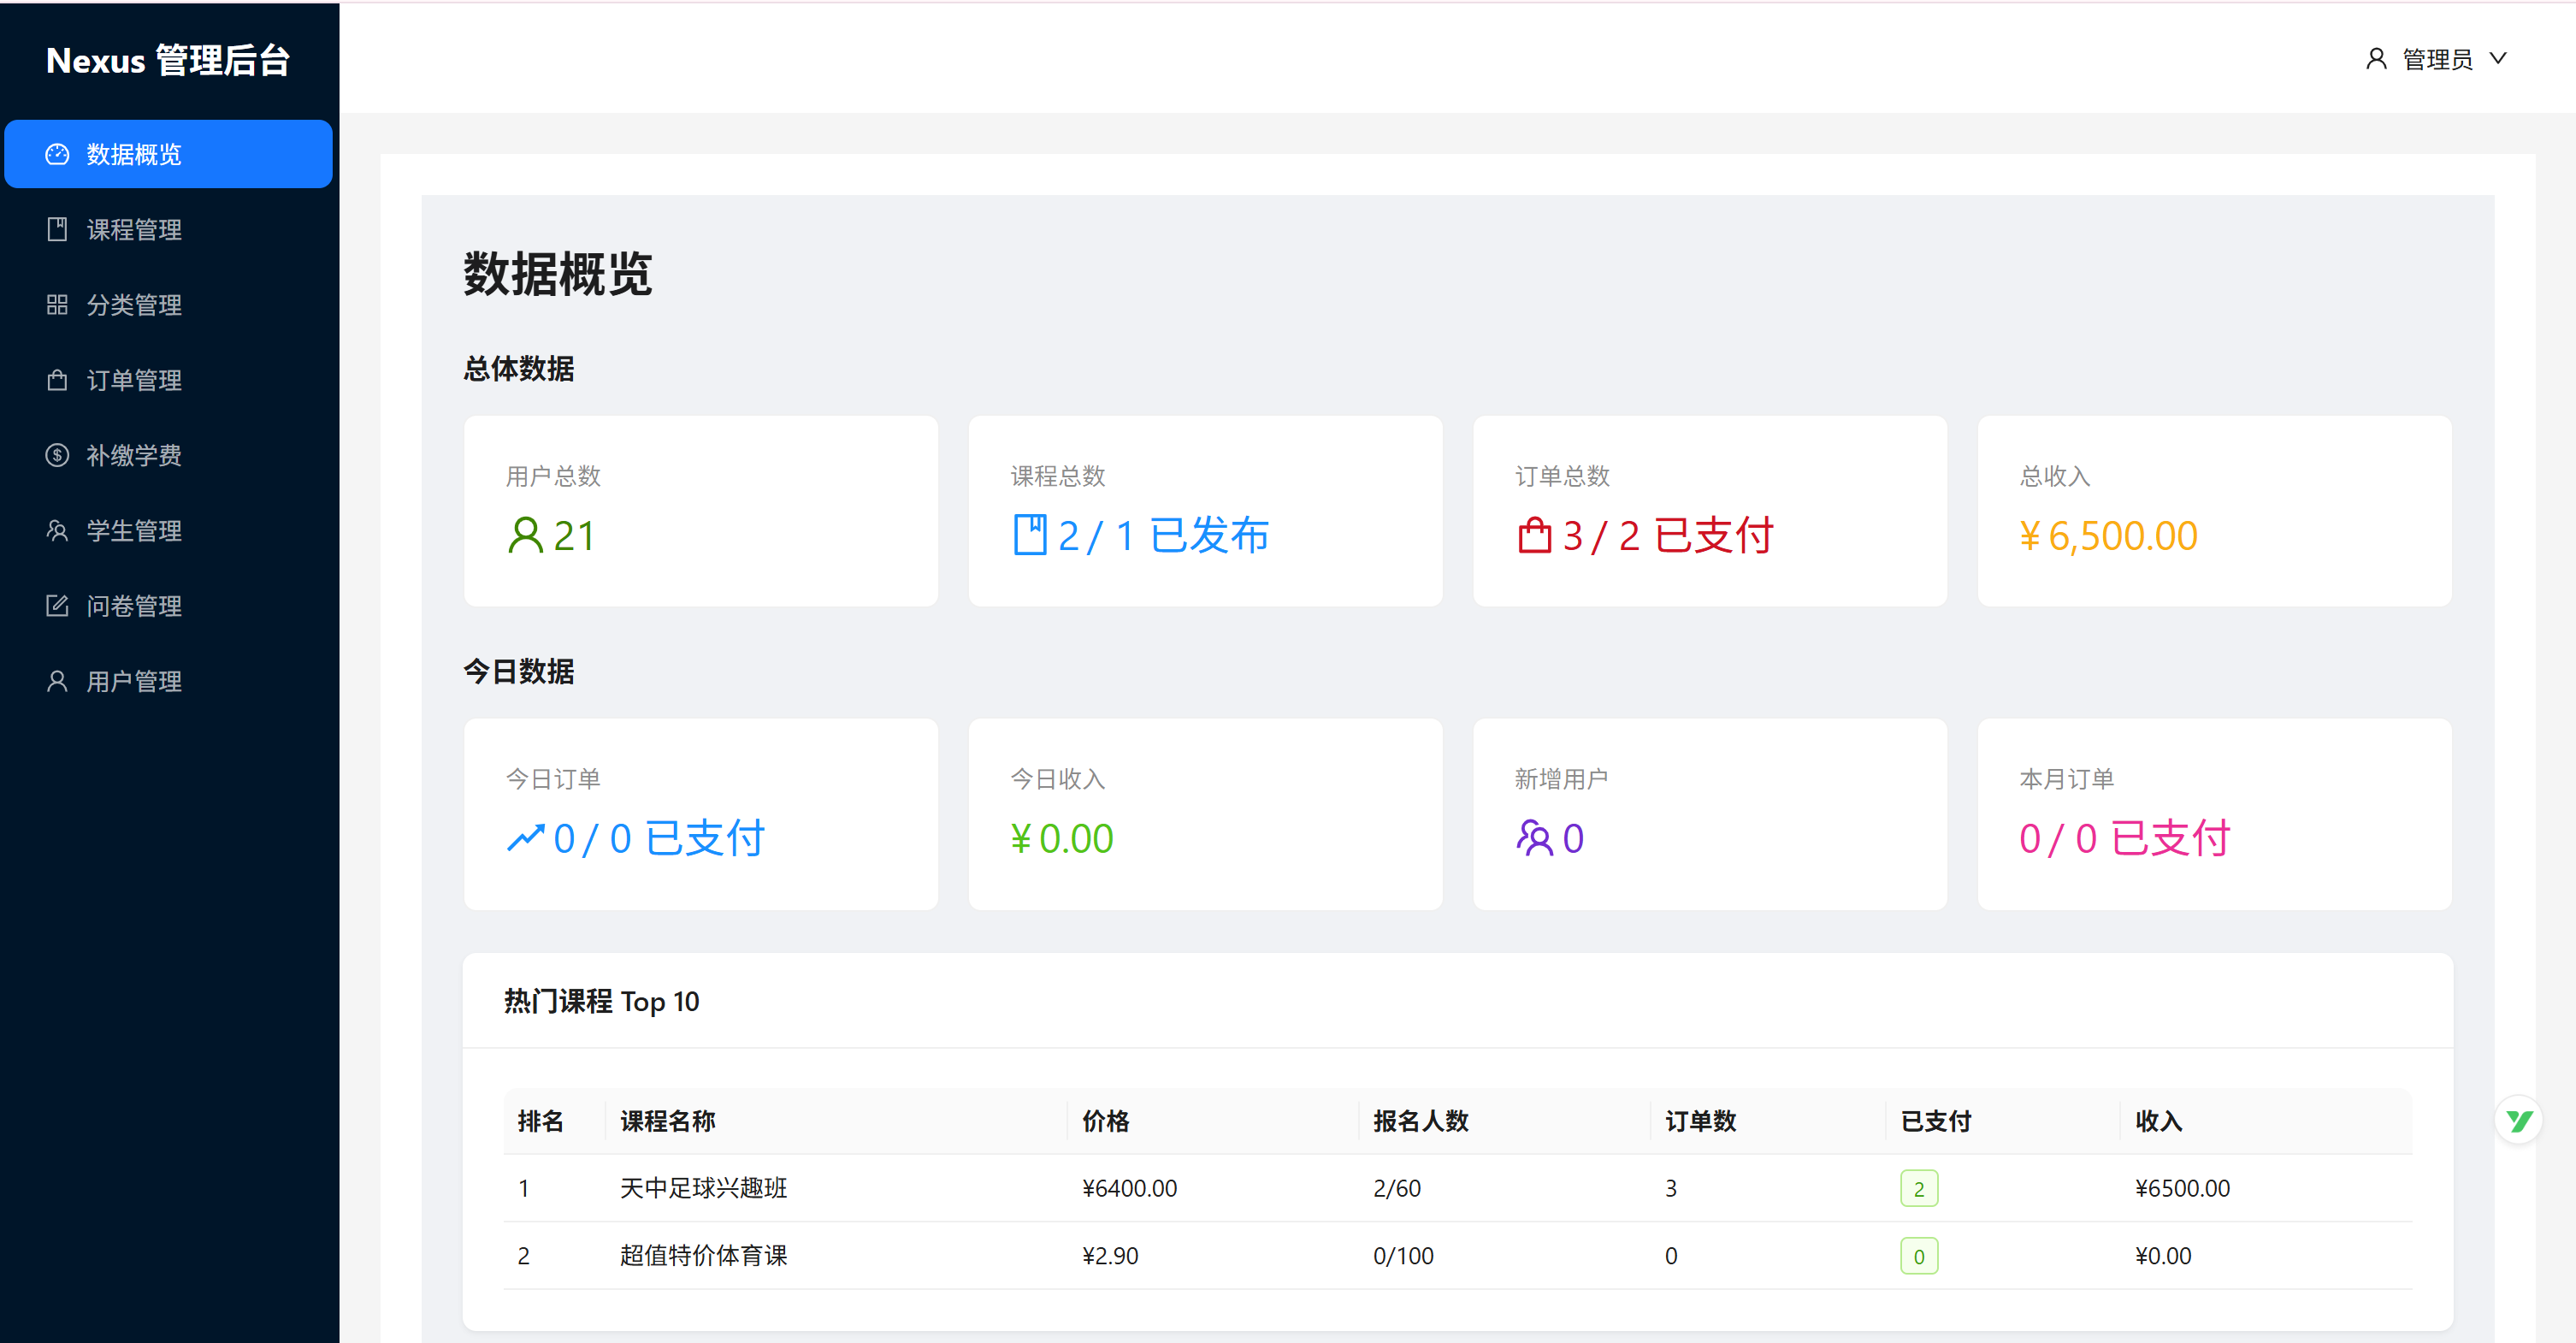Click the shopping bag icon beside 订单管理
Viewport: 2576px width, 1343px height.
tap(57, 380)
